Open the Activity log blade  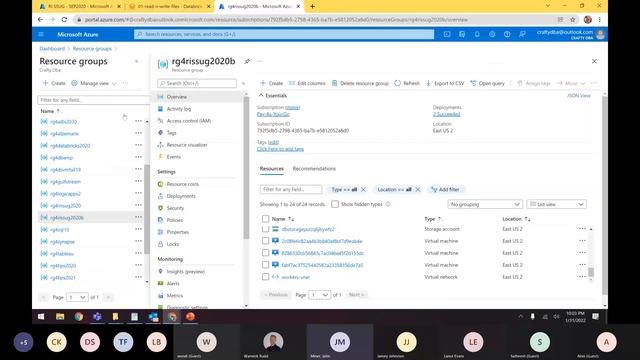[x=178, y=109]
